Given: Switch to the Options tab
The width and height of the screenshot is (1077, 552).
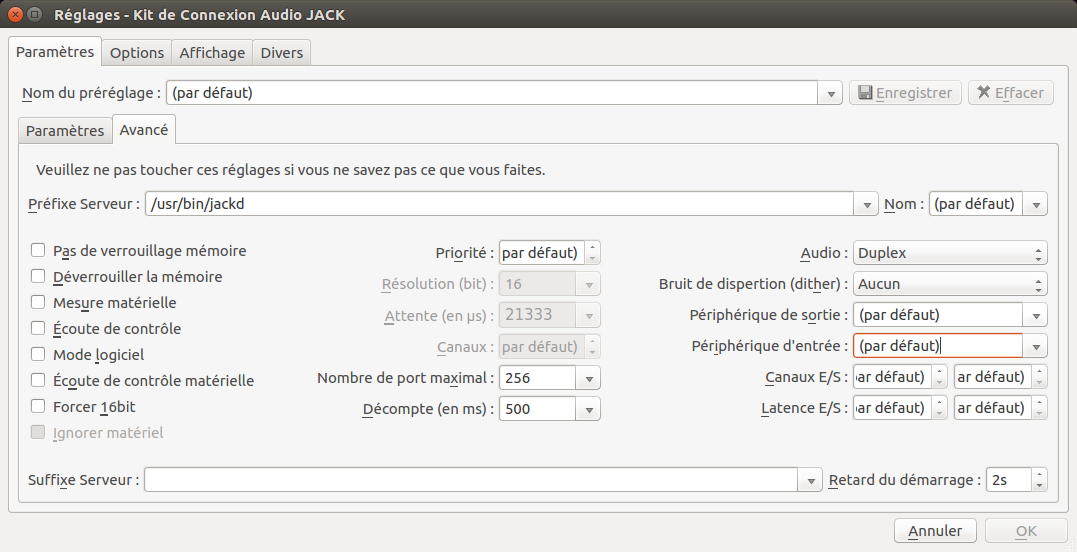Looking at the screenshot, I should tap(137, 53).
